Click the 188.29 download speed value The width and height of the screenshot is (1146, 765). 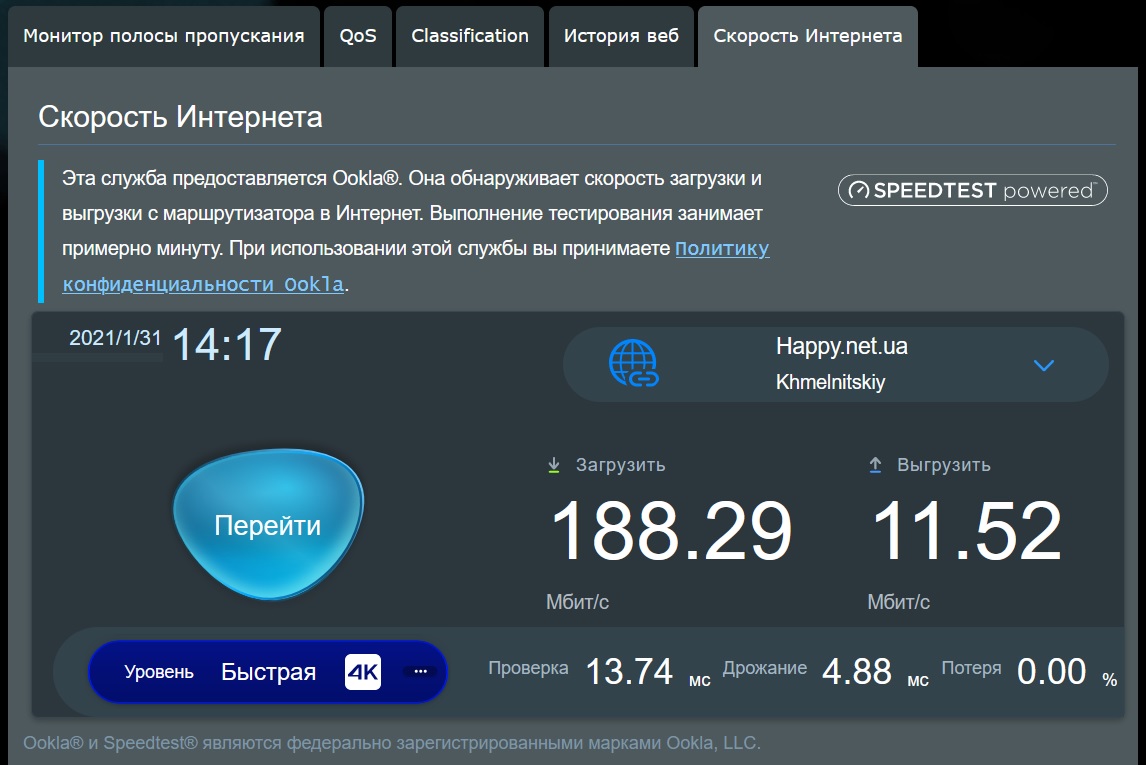[671, 530]
